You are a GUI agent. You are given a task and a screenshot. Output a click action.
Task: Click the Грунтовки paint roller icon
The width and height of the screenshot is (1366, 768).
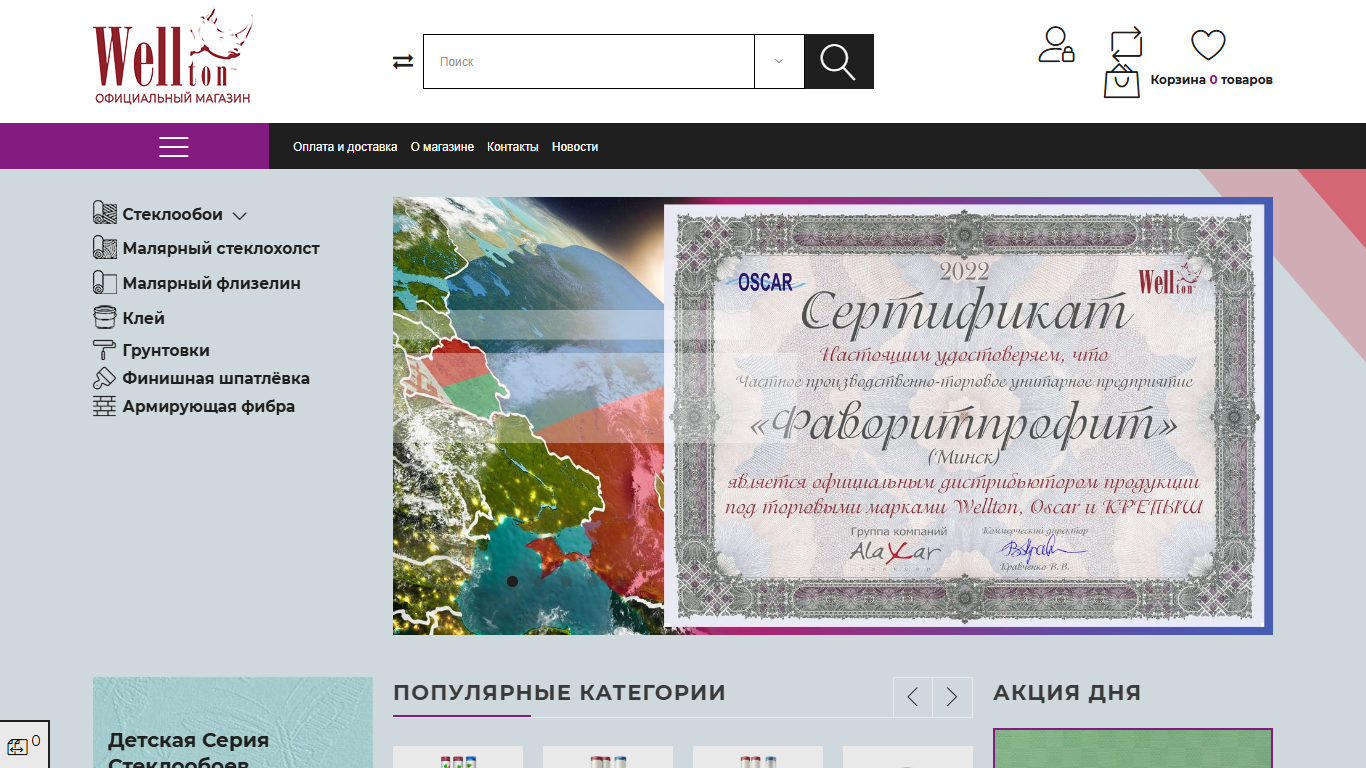pos(105,350)
